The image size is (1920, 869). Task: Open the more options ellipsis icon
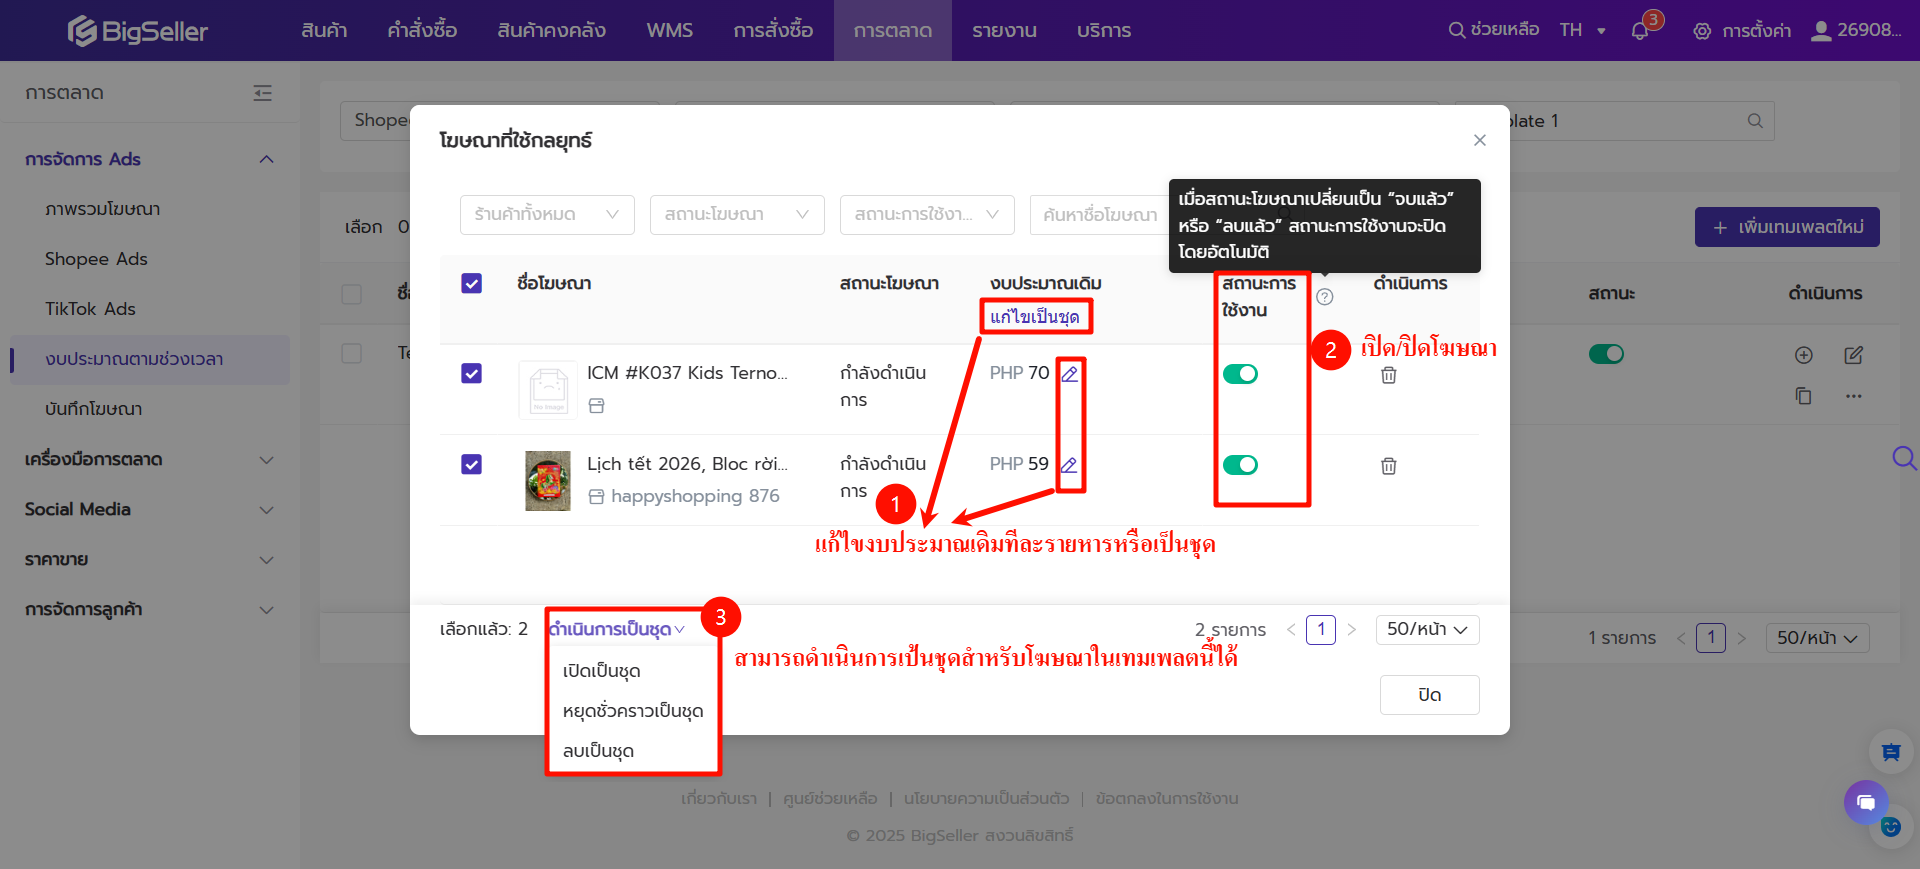point(1854,396)
